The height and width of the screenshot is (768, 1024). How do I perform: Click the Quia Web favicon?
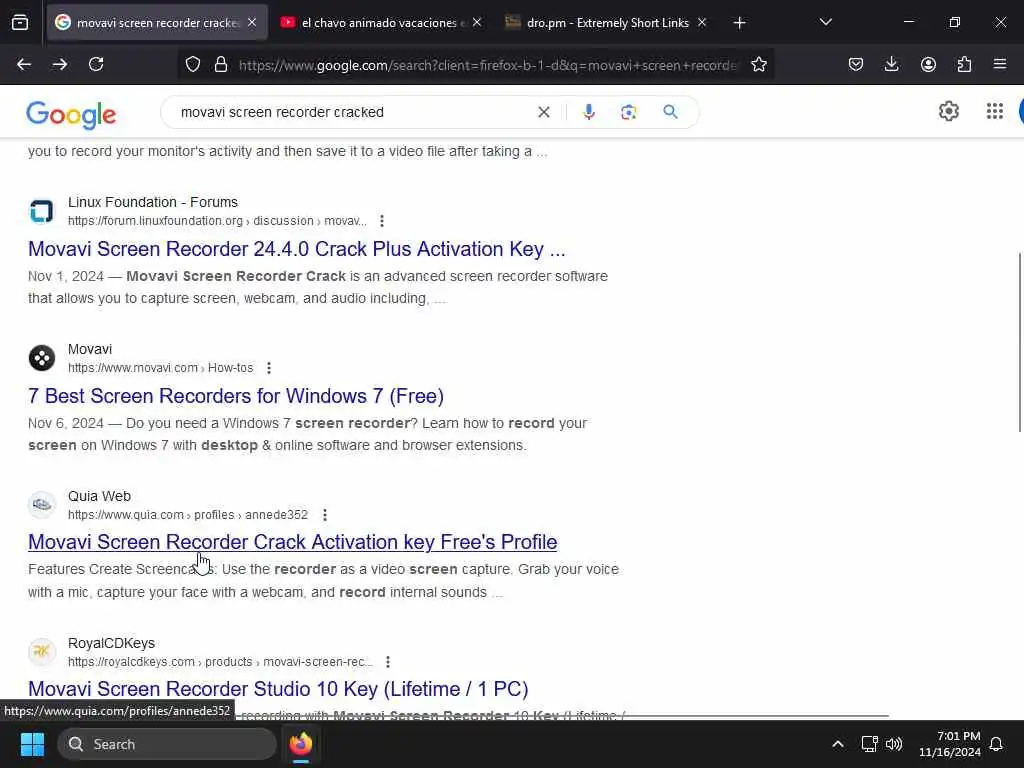click(42, 505)
